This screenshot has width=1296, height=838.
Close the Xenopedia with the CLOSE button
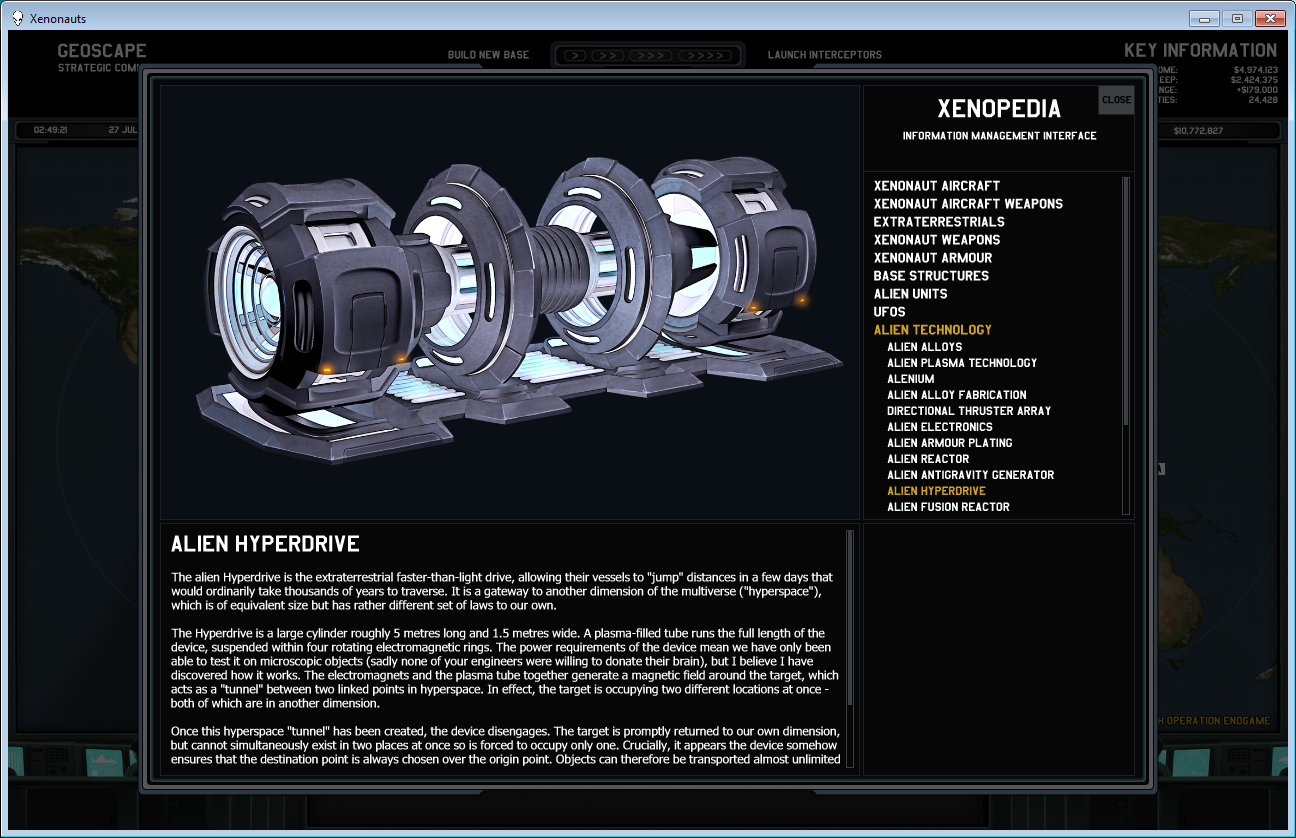1116,100
